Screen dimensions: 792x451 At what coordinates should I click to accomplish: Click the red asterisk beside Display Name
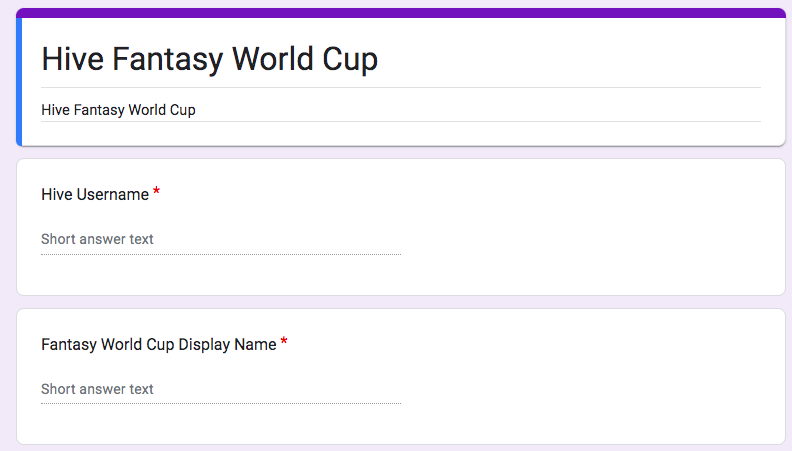tap(284, 341)
